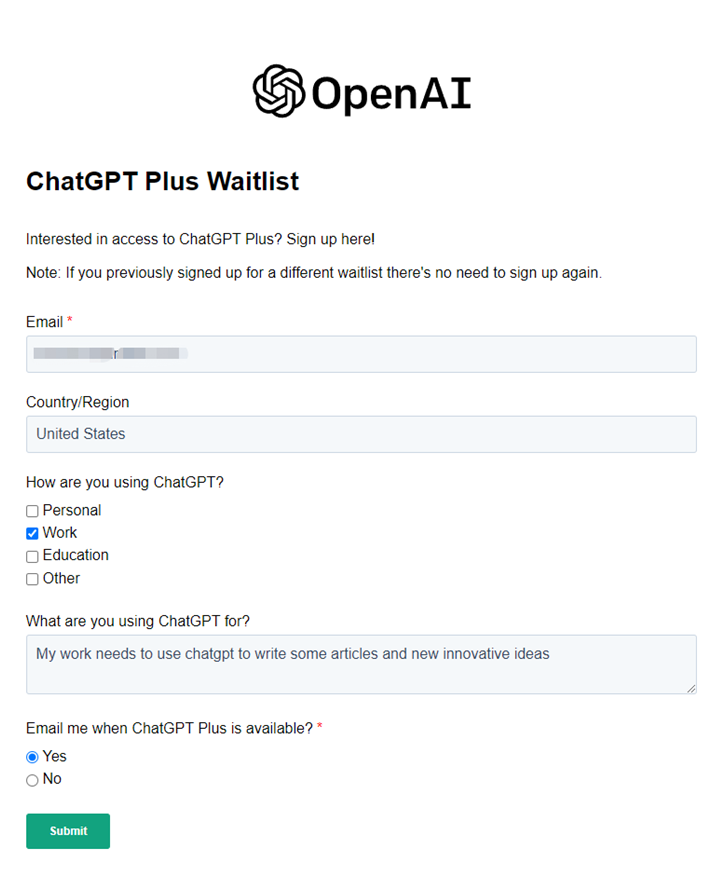The width and height of the screenshot is (722, 896).
Task: Click the OpenAI wordmark text
Action: tap(391, 93)
